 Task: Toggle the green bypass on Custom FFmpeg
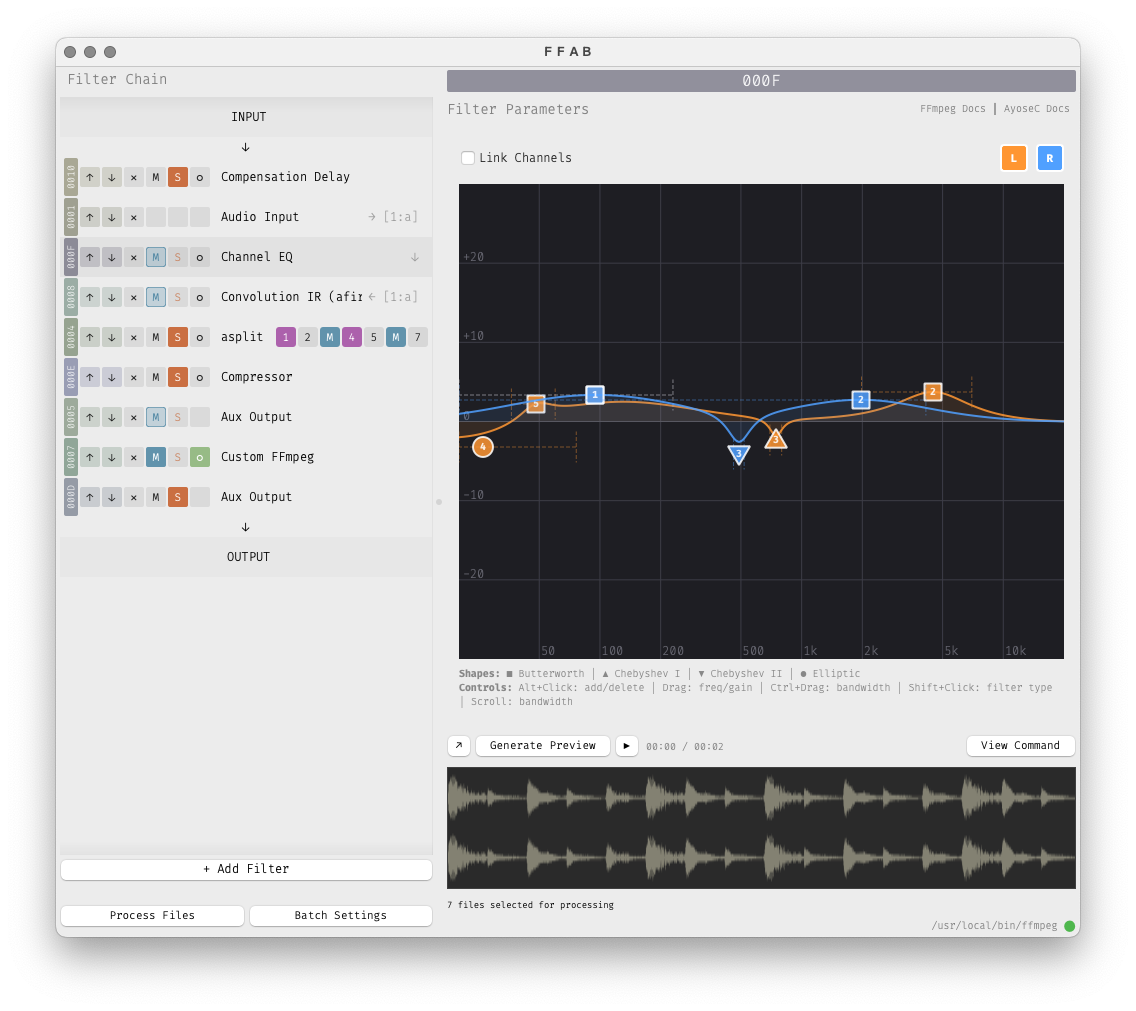[200, 457]
